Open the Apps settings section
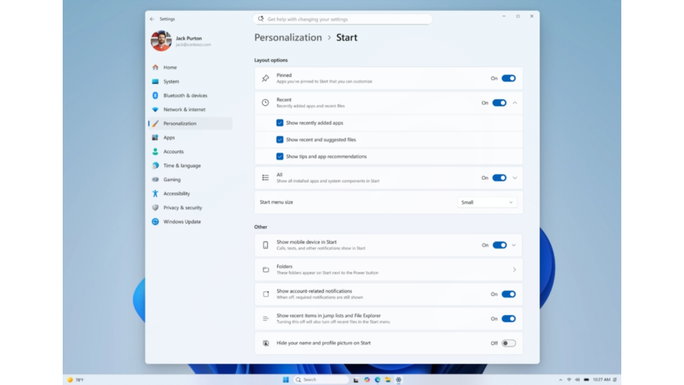Image resolution: width=684 pixels, height=385 pixels. click(169, 137)
